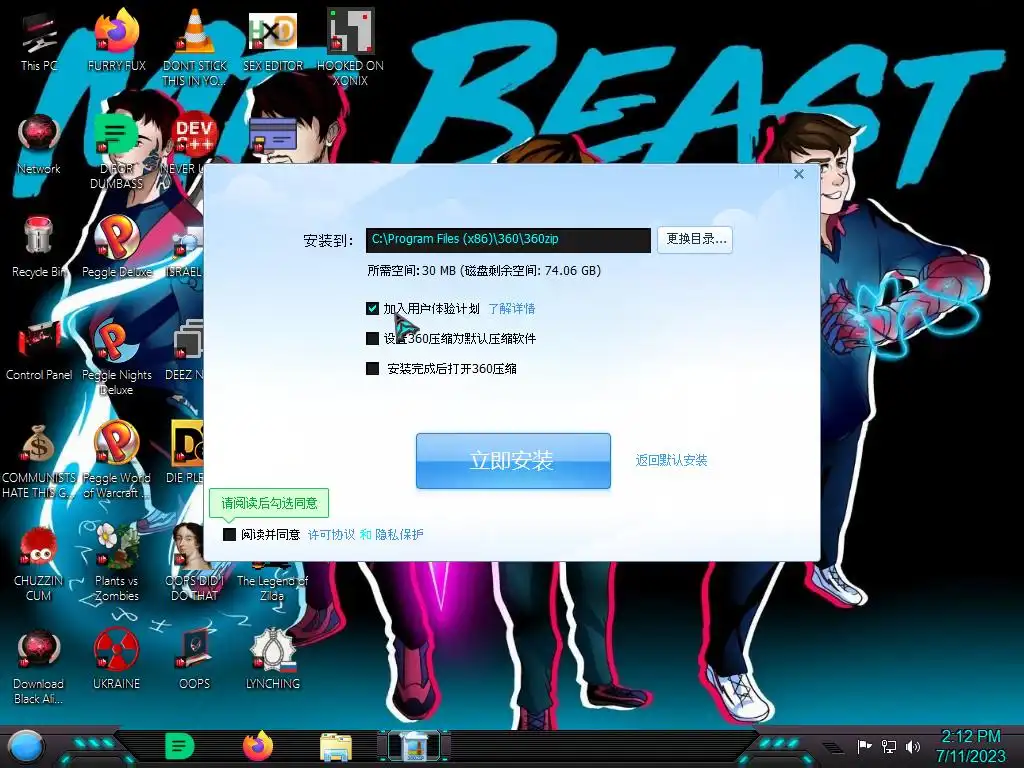This screenshot has height=768, width=1024.
Task: Select the HxD hex editor shortcut
Action: coord(273,43)
